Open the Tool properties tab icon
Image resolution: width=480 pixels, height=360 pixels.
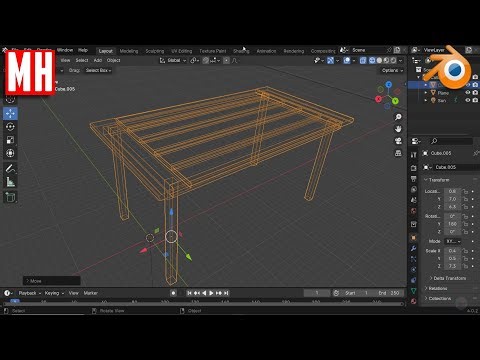tap(414, 155)
